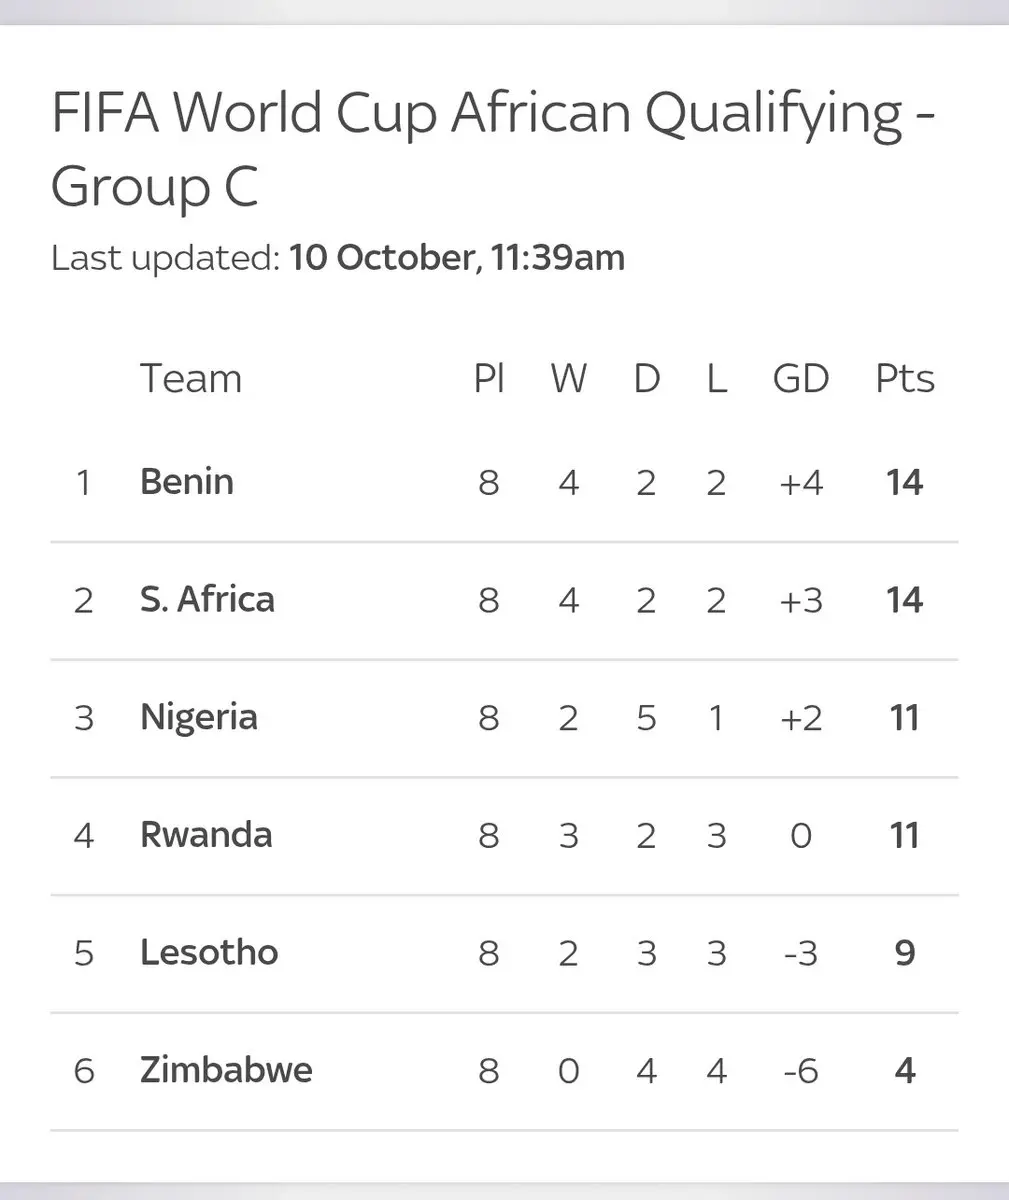Open the S. Africa team link
The height and width of the screenshot is (1200, 1009).
click(207, 600)
